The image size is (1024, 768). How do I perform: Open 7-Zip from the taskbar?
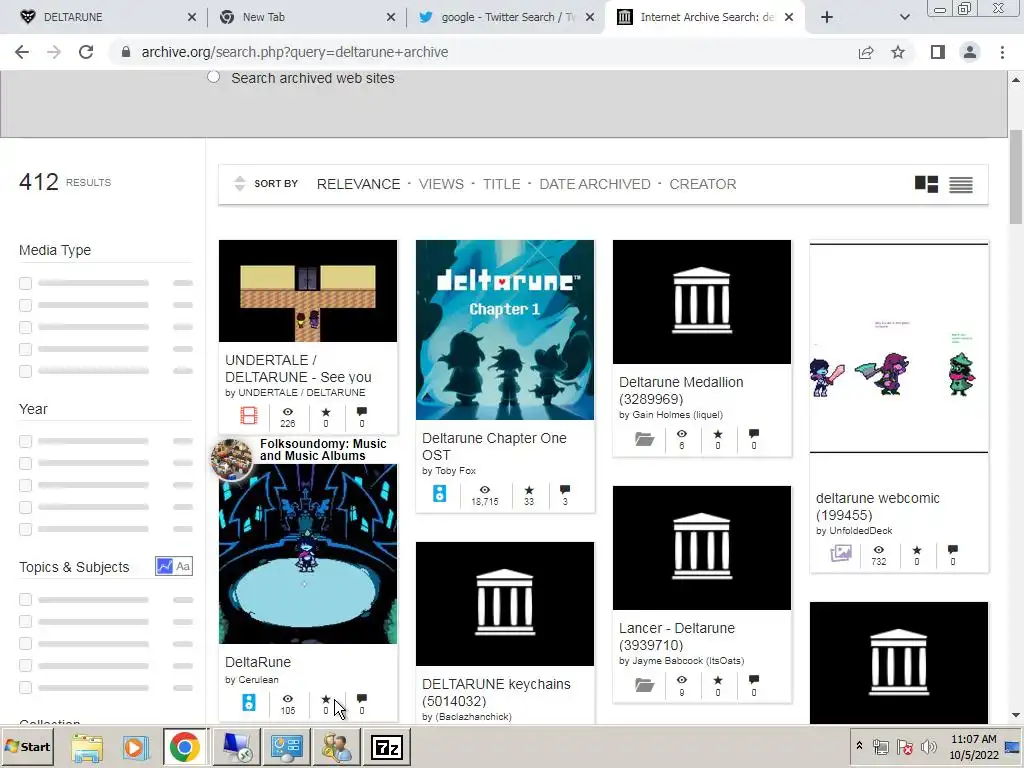pyautogui.click(x=387, y=747)
